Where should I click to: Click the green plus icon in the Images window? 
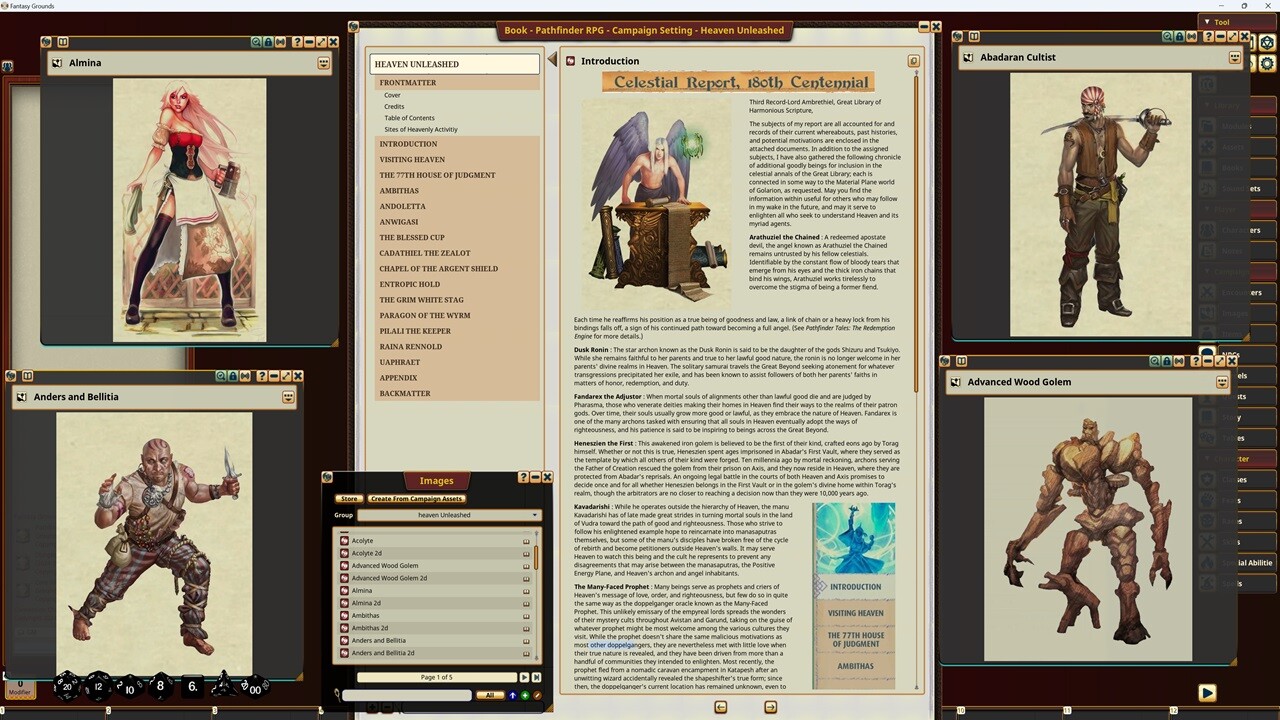pyautogui.click(x=525, y=694)
